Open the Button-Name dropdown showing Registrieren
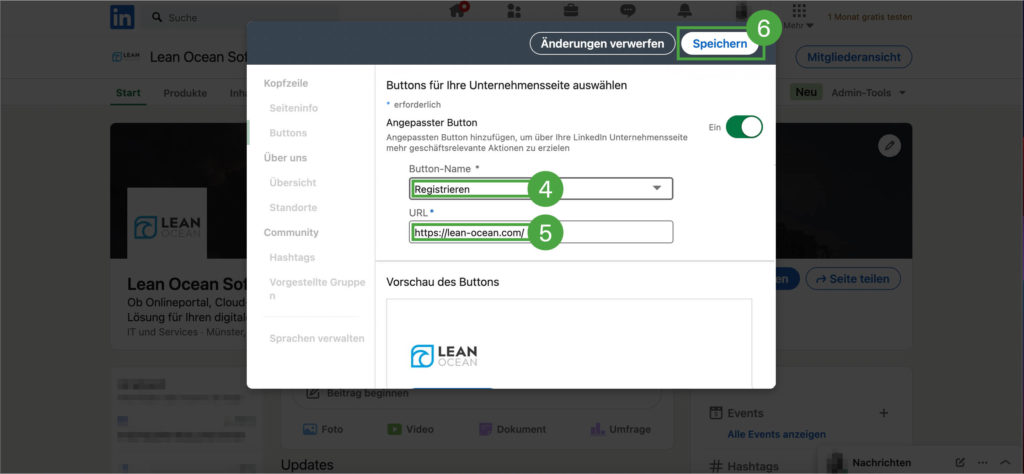Viewport: 1024px width, 474px height. (x=541, y=188)
